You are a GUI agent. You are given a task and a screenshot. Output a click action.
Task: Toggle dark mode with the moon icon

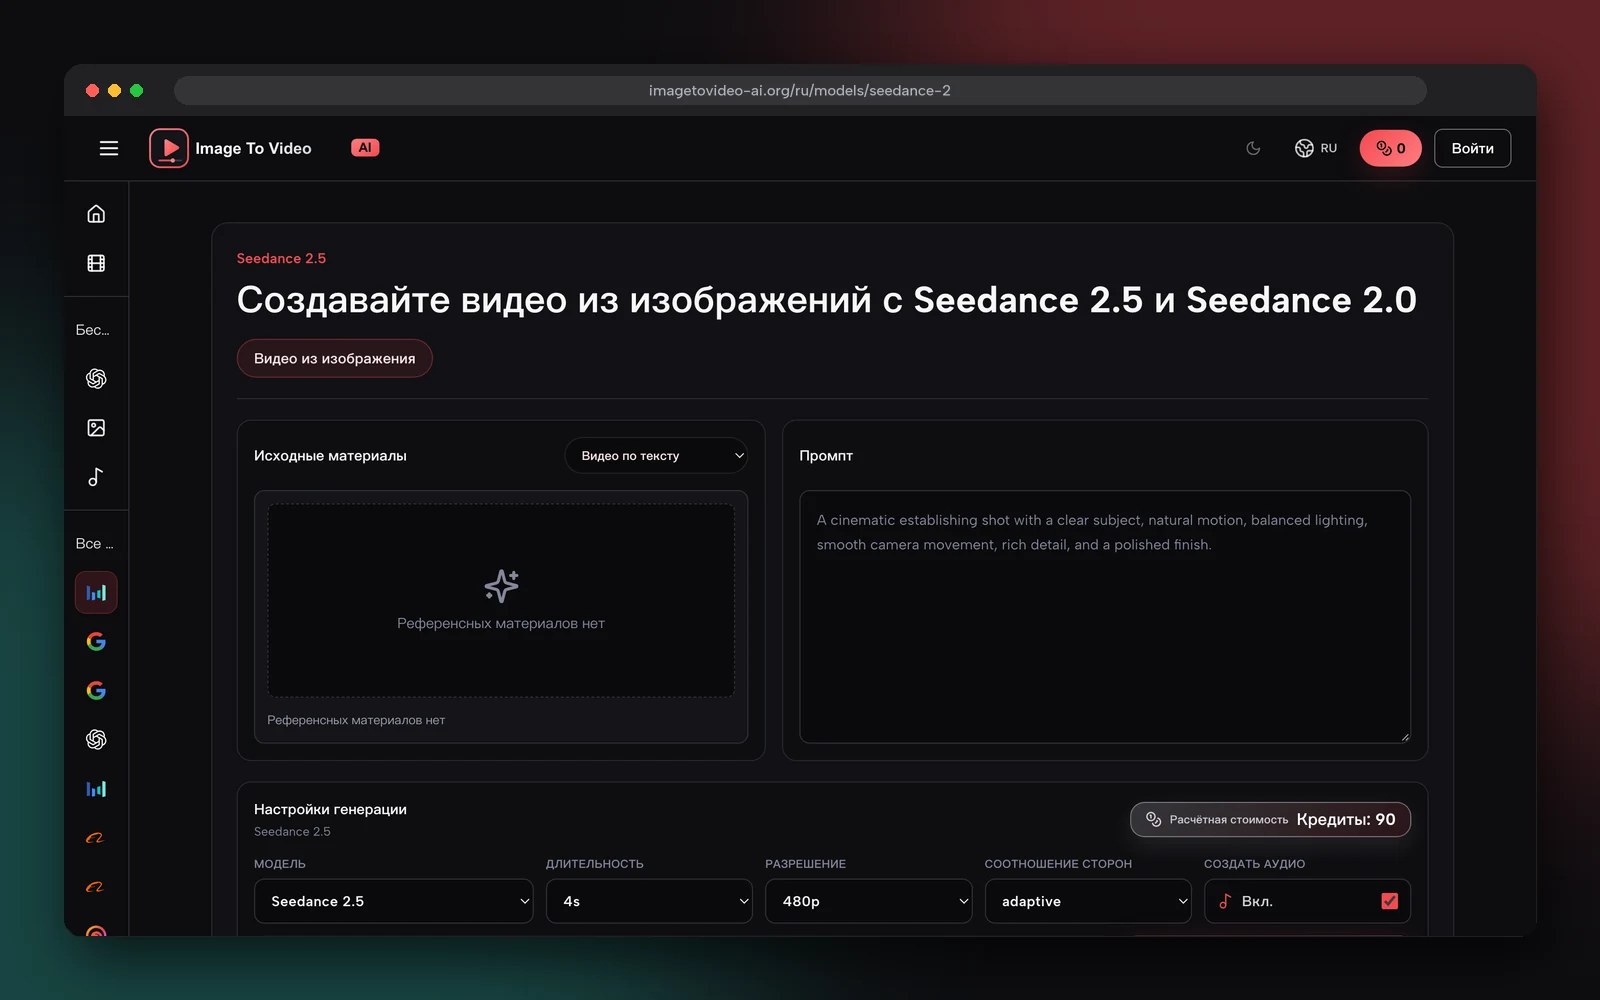[x=1253, y=148]
